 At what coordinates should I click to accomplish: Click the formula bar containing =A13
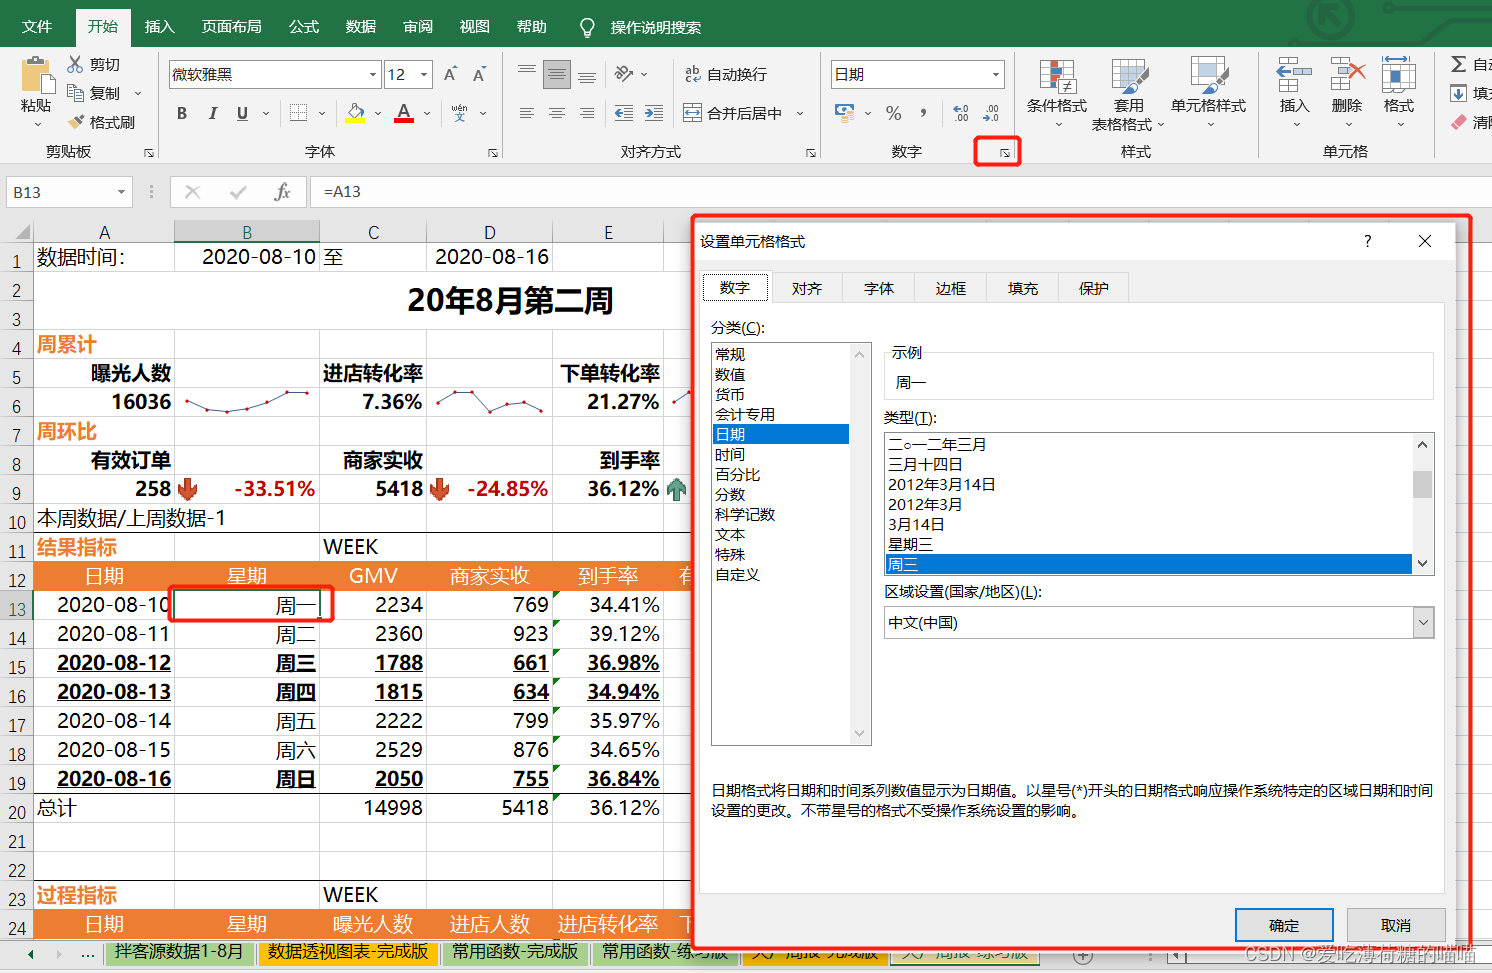(900, 192)
